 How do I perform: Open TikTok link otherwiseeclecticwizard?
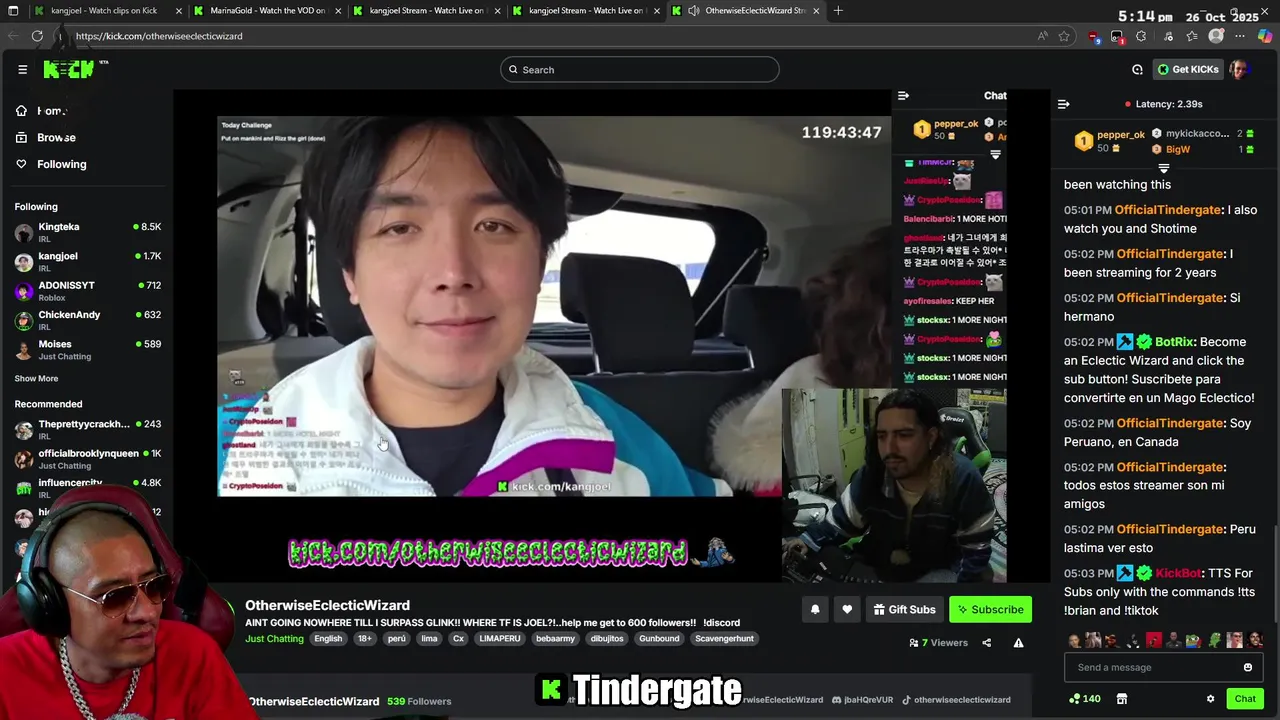click(955, 700)
